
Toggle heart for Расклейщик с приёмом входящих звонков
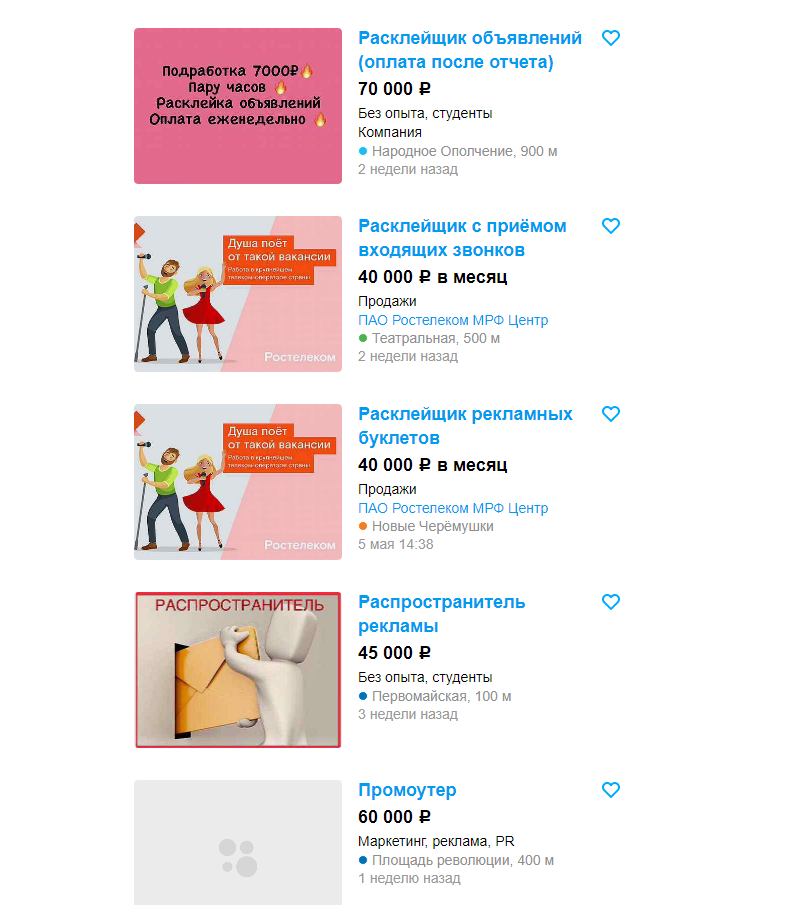[611, 226]
